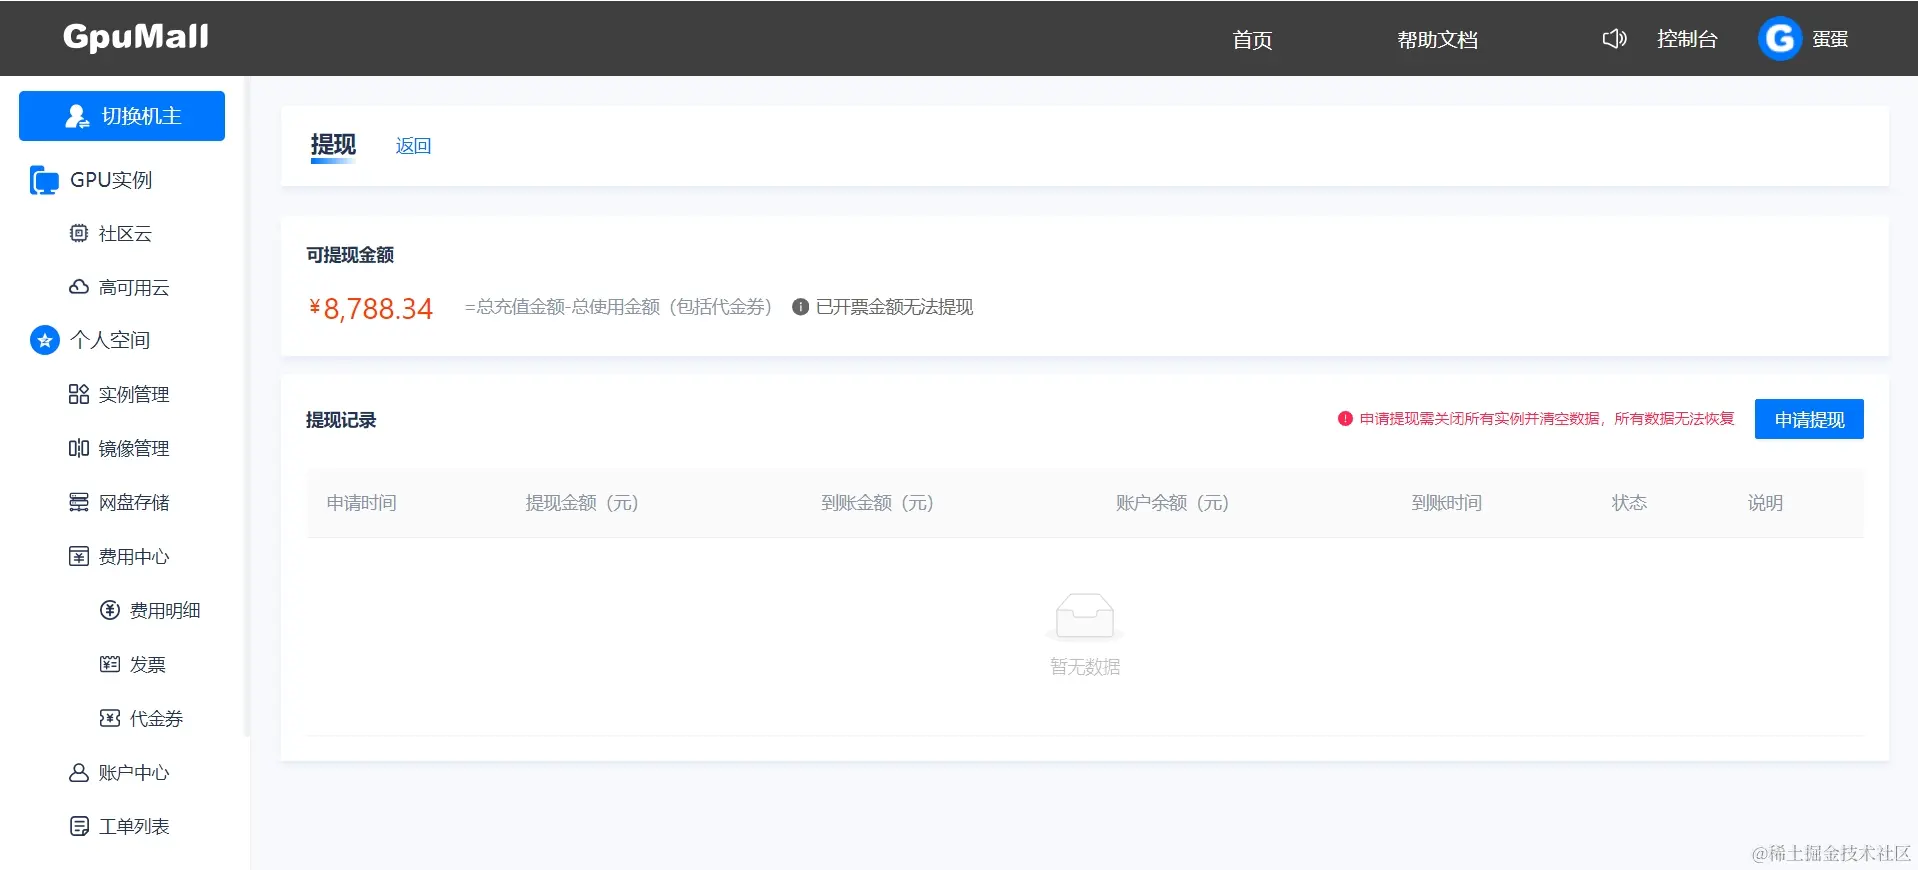Open 首页 in top navigation
This screenshot has width=1918, height=870.
(1252, 40)
